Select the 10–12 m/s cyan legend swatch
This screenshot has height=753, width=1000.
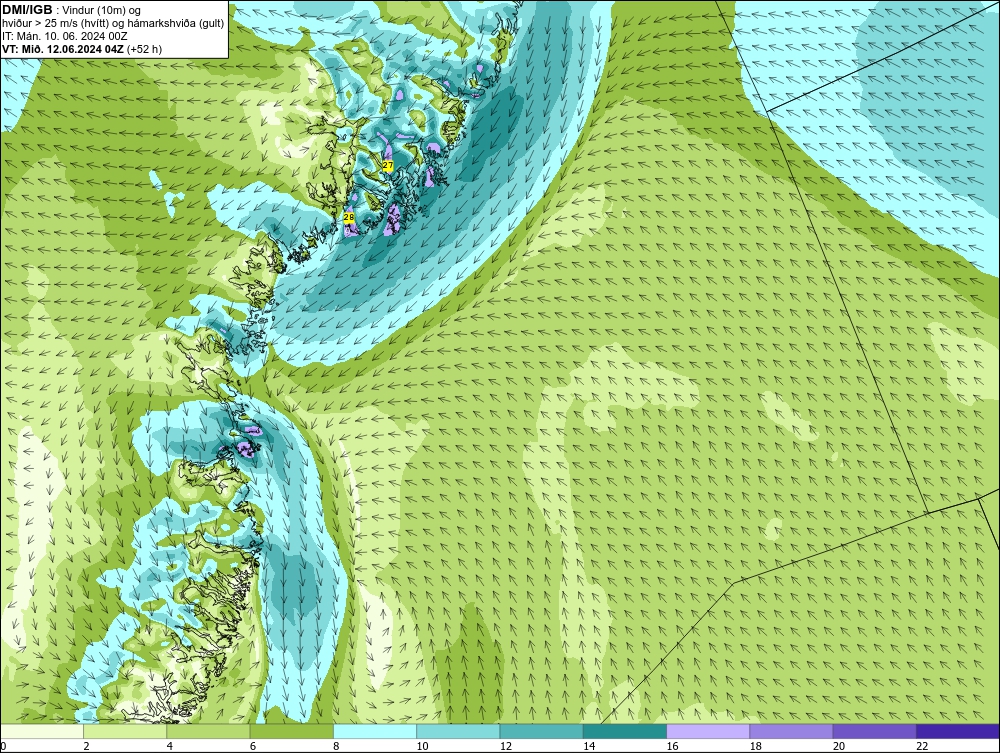click(458, 731)
